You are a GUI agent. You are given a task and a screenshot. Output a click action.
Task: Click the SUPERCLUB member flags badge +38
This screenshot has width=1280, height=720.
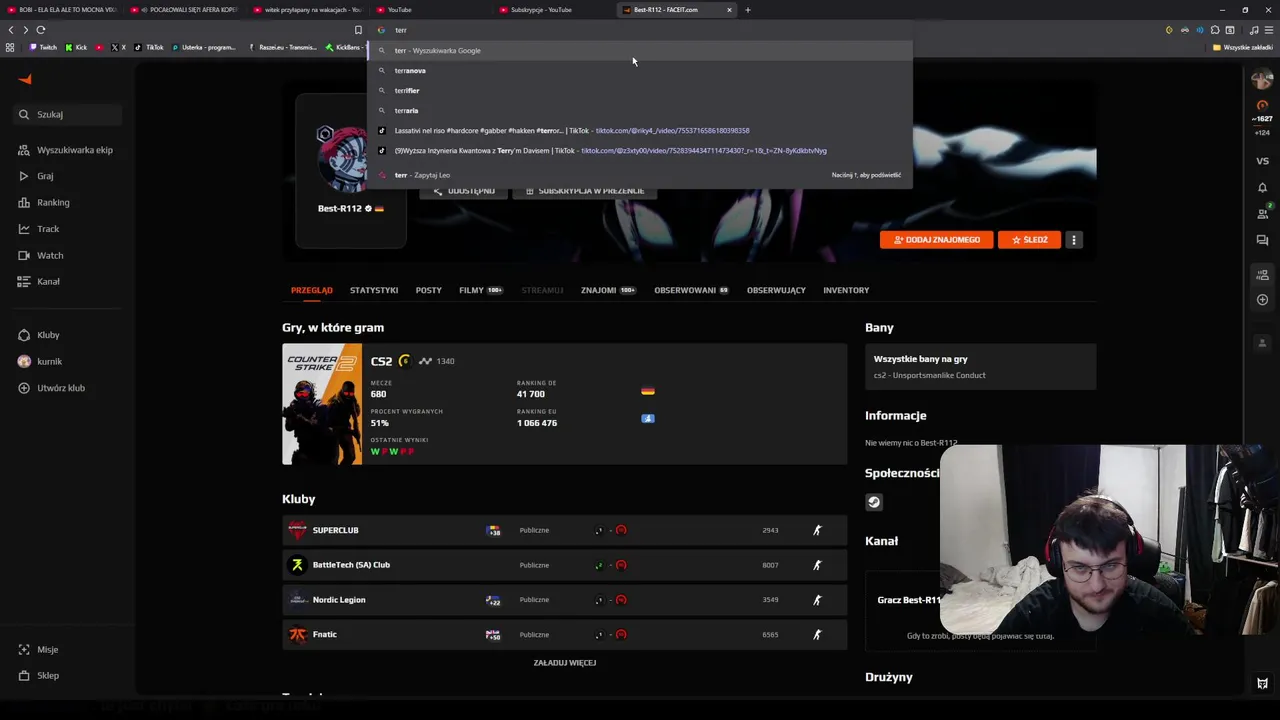coord(493,531)
